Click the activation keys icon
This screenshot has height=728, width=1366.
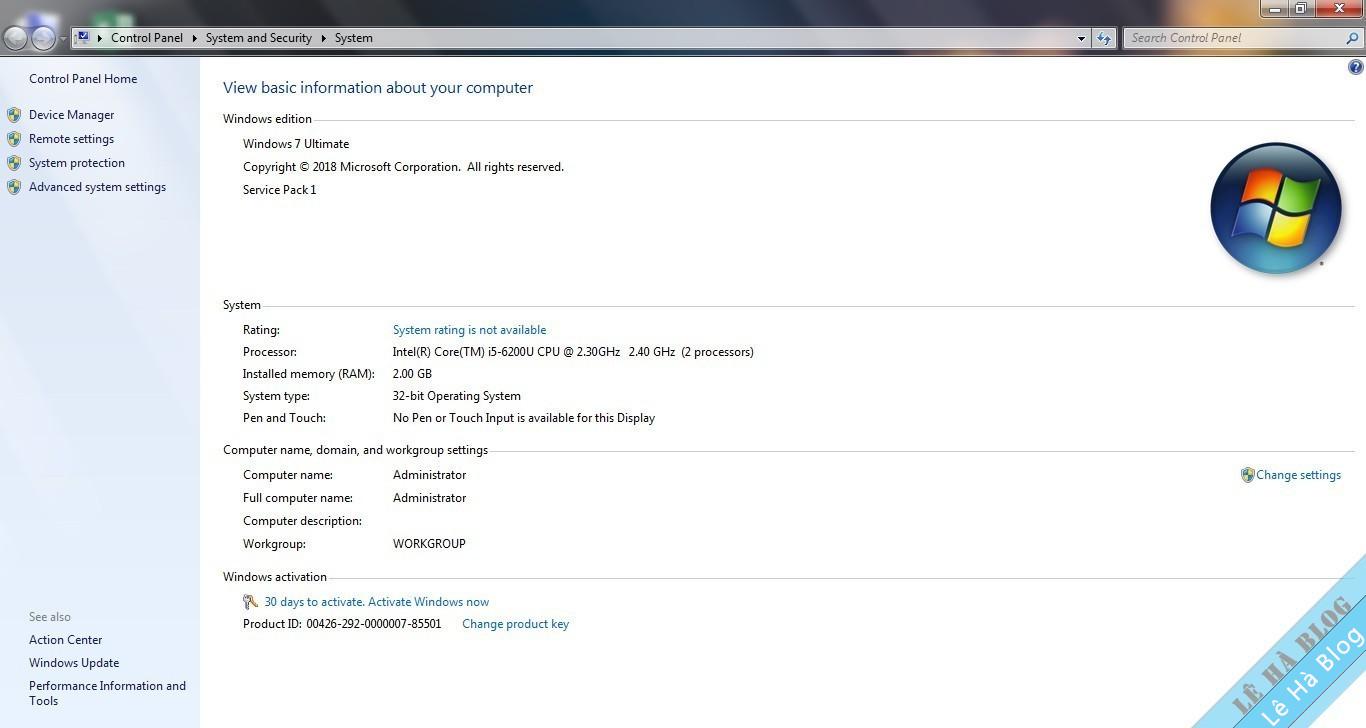251,602
